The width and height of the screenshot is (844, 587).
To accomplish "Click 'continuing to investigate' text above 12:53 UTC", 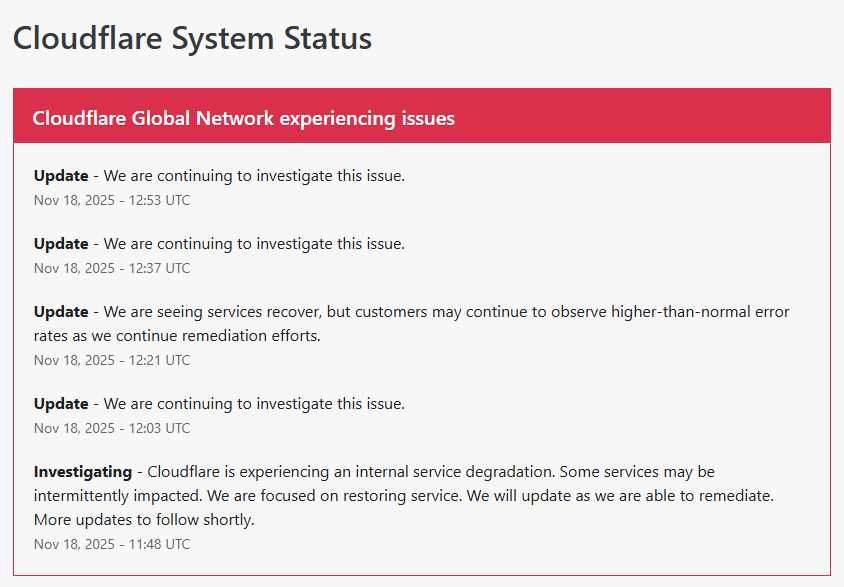I will point(254,176).
